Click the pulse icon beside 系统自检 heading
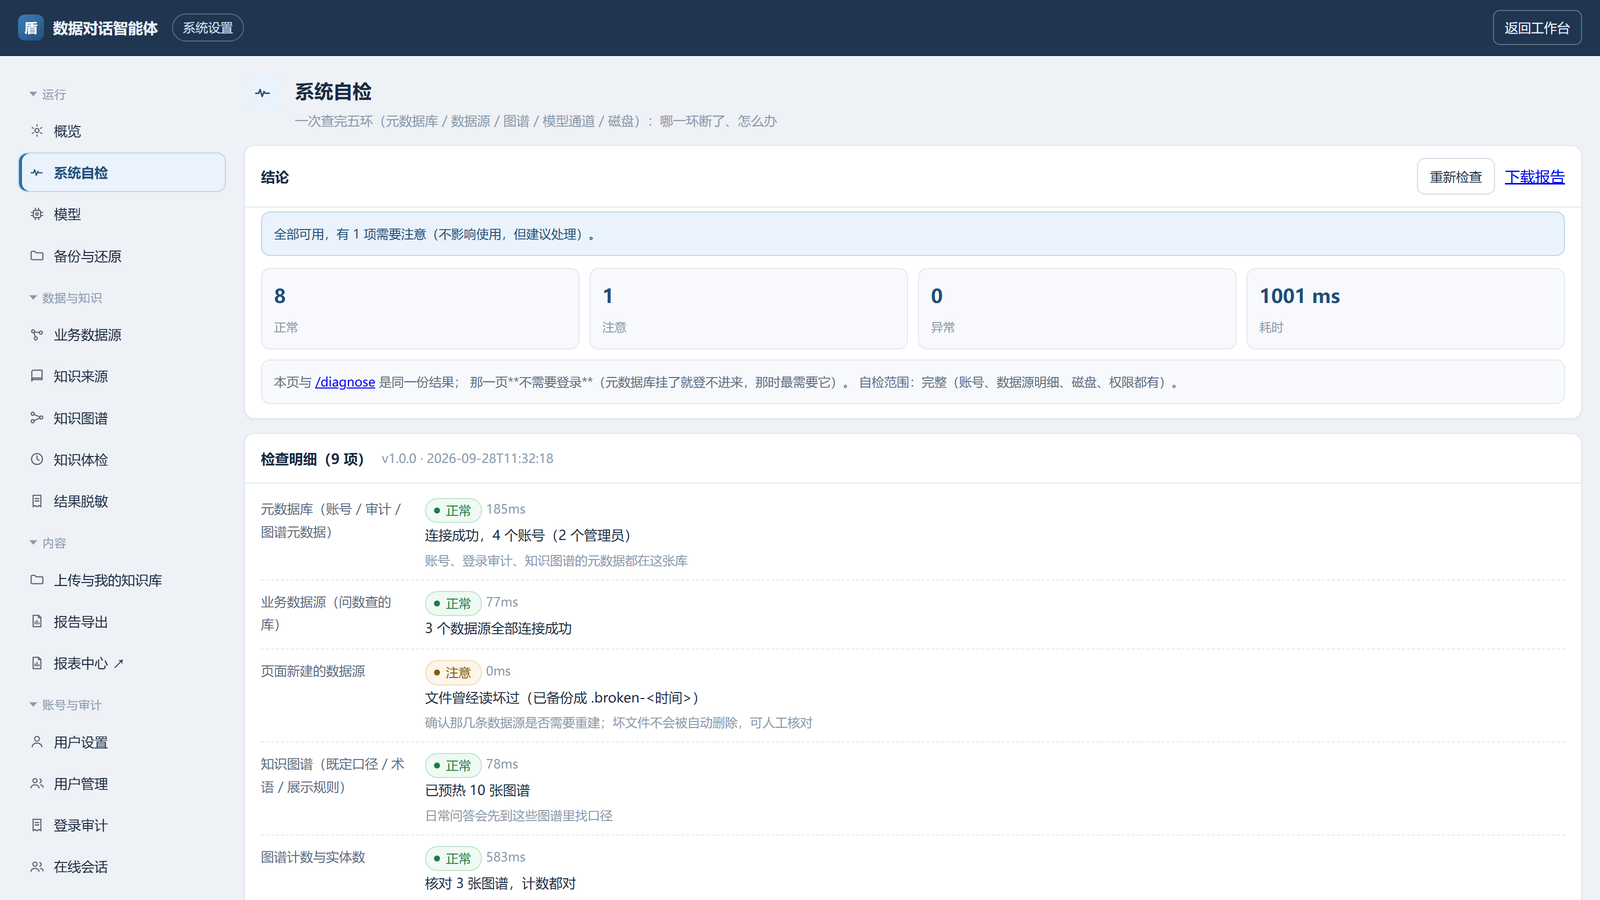 pos(263,93)
